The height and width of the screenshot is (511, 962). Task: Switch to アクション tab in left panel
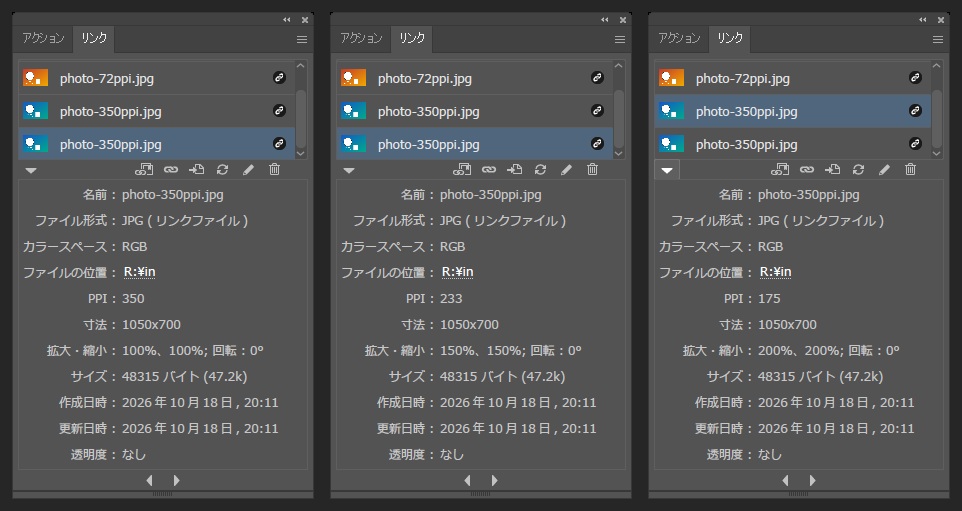click(43, 38)
